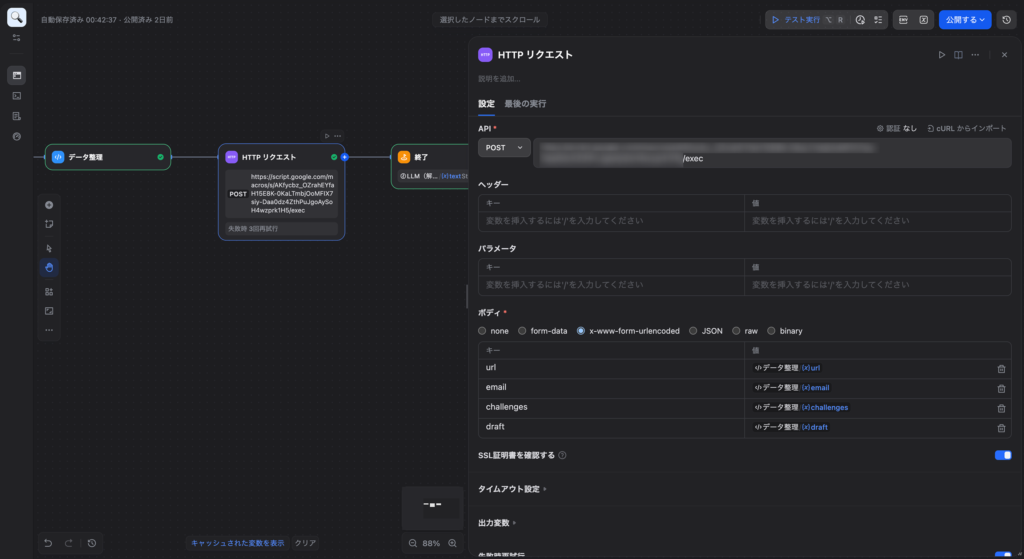Open the ENV environment variables icon
Viewport: 1024px width, 559px height.
pos(902,20)
